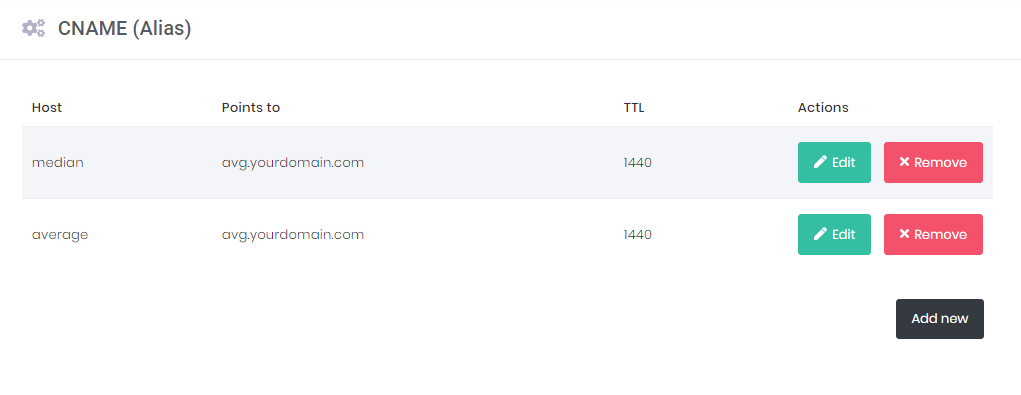This screenshot has height=395, width=1021.
Task: Click pencil icon in median row Edit
Action: [820, 162]
